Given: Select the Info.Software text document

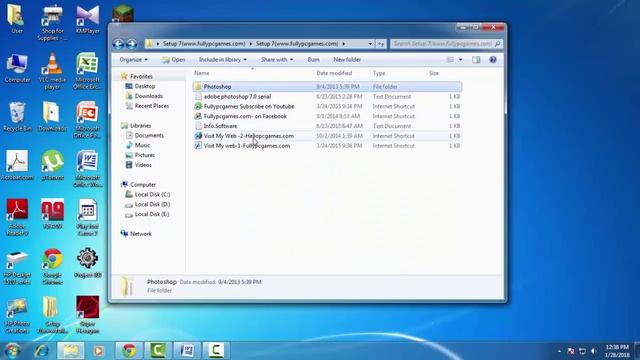Looking at the screenshot, I should 327,126.
